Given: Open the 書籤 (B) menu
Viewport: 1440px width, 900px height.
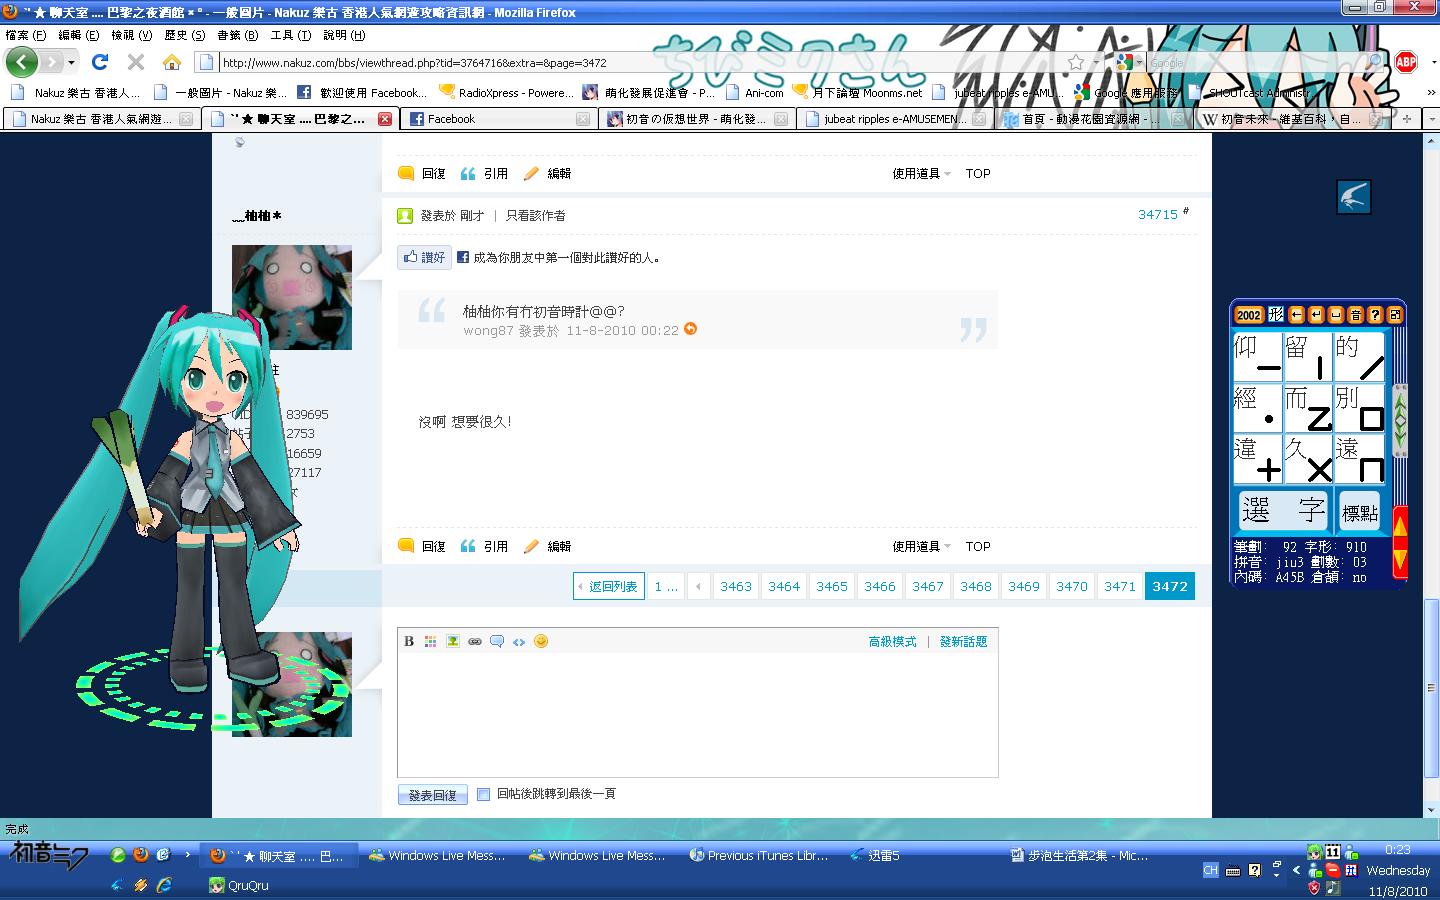Looking at the screenshot, I should point(237,35).
